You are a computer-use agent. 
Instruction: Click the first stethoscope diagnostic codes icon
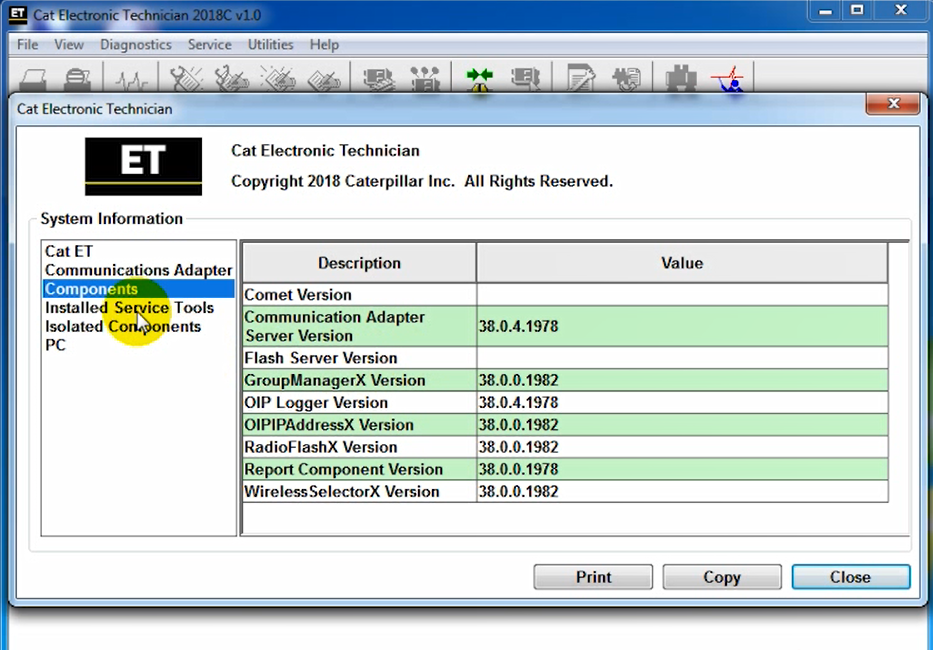(185, 79)
